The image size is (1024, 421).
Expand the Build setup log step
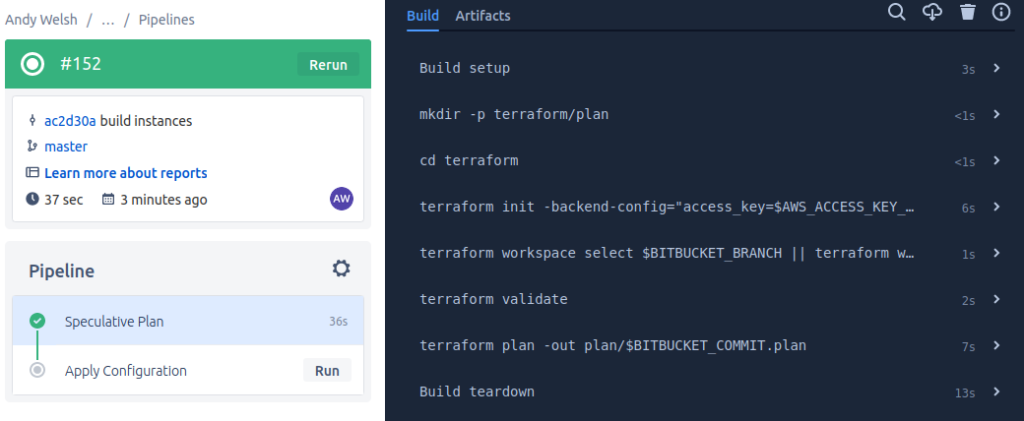tap(711, 68)
